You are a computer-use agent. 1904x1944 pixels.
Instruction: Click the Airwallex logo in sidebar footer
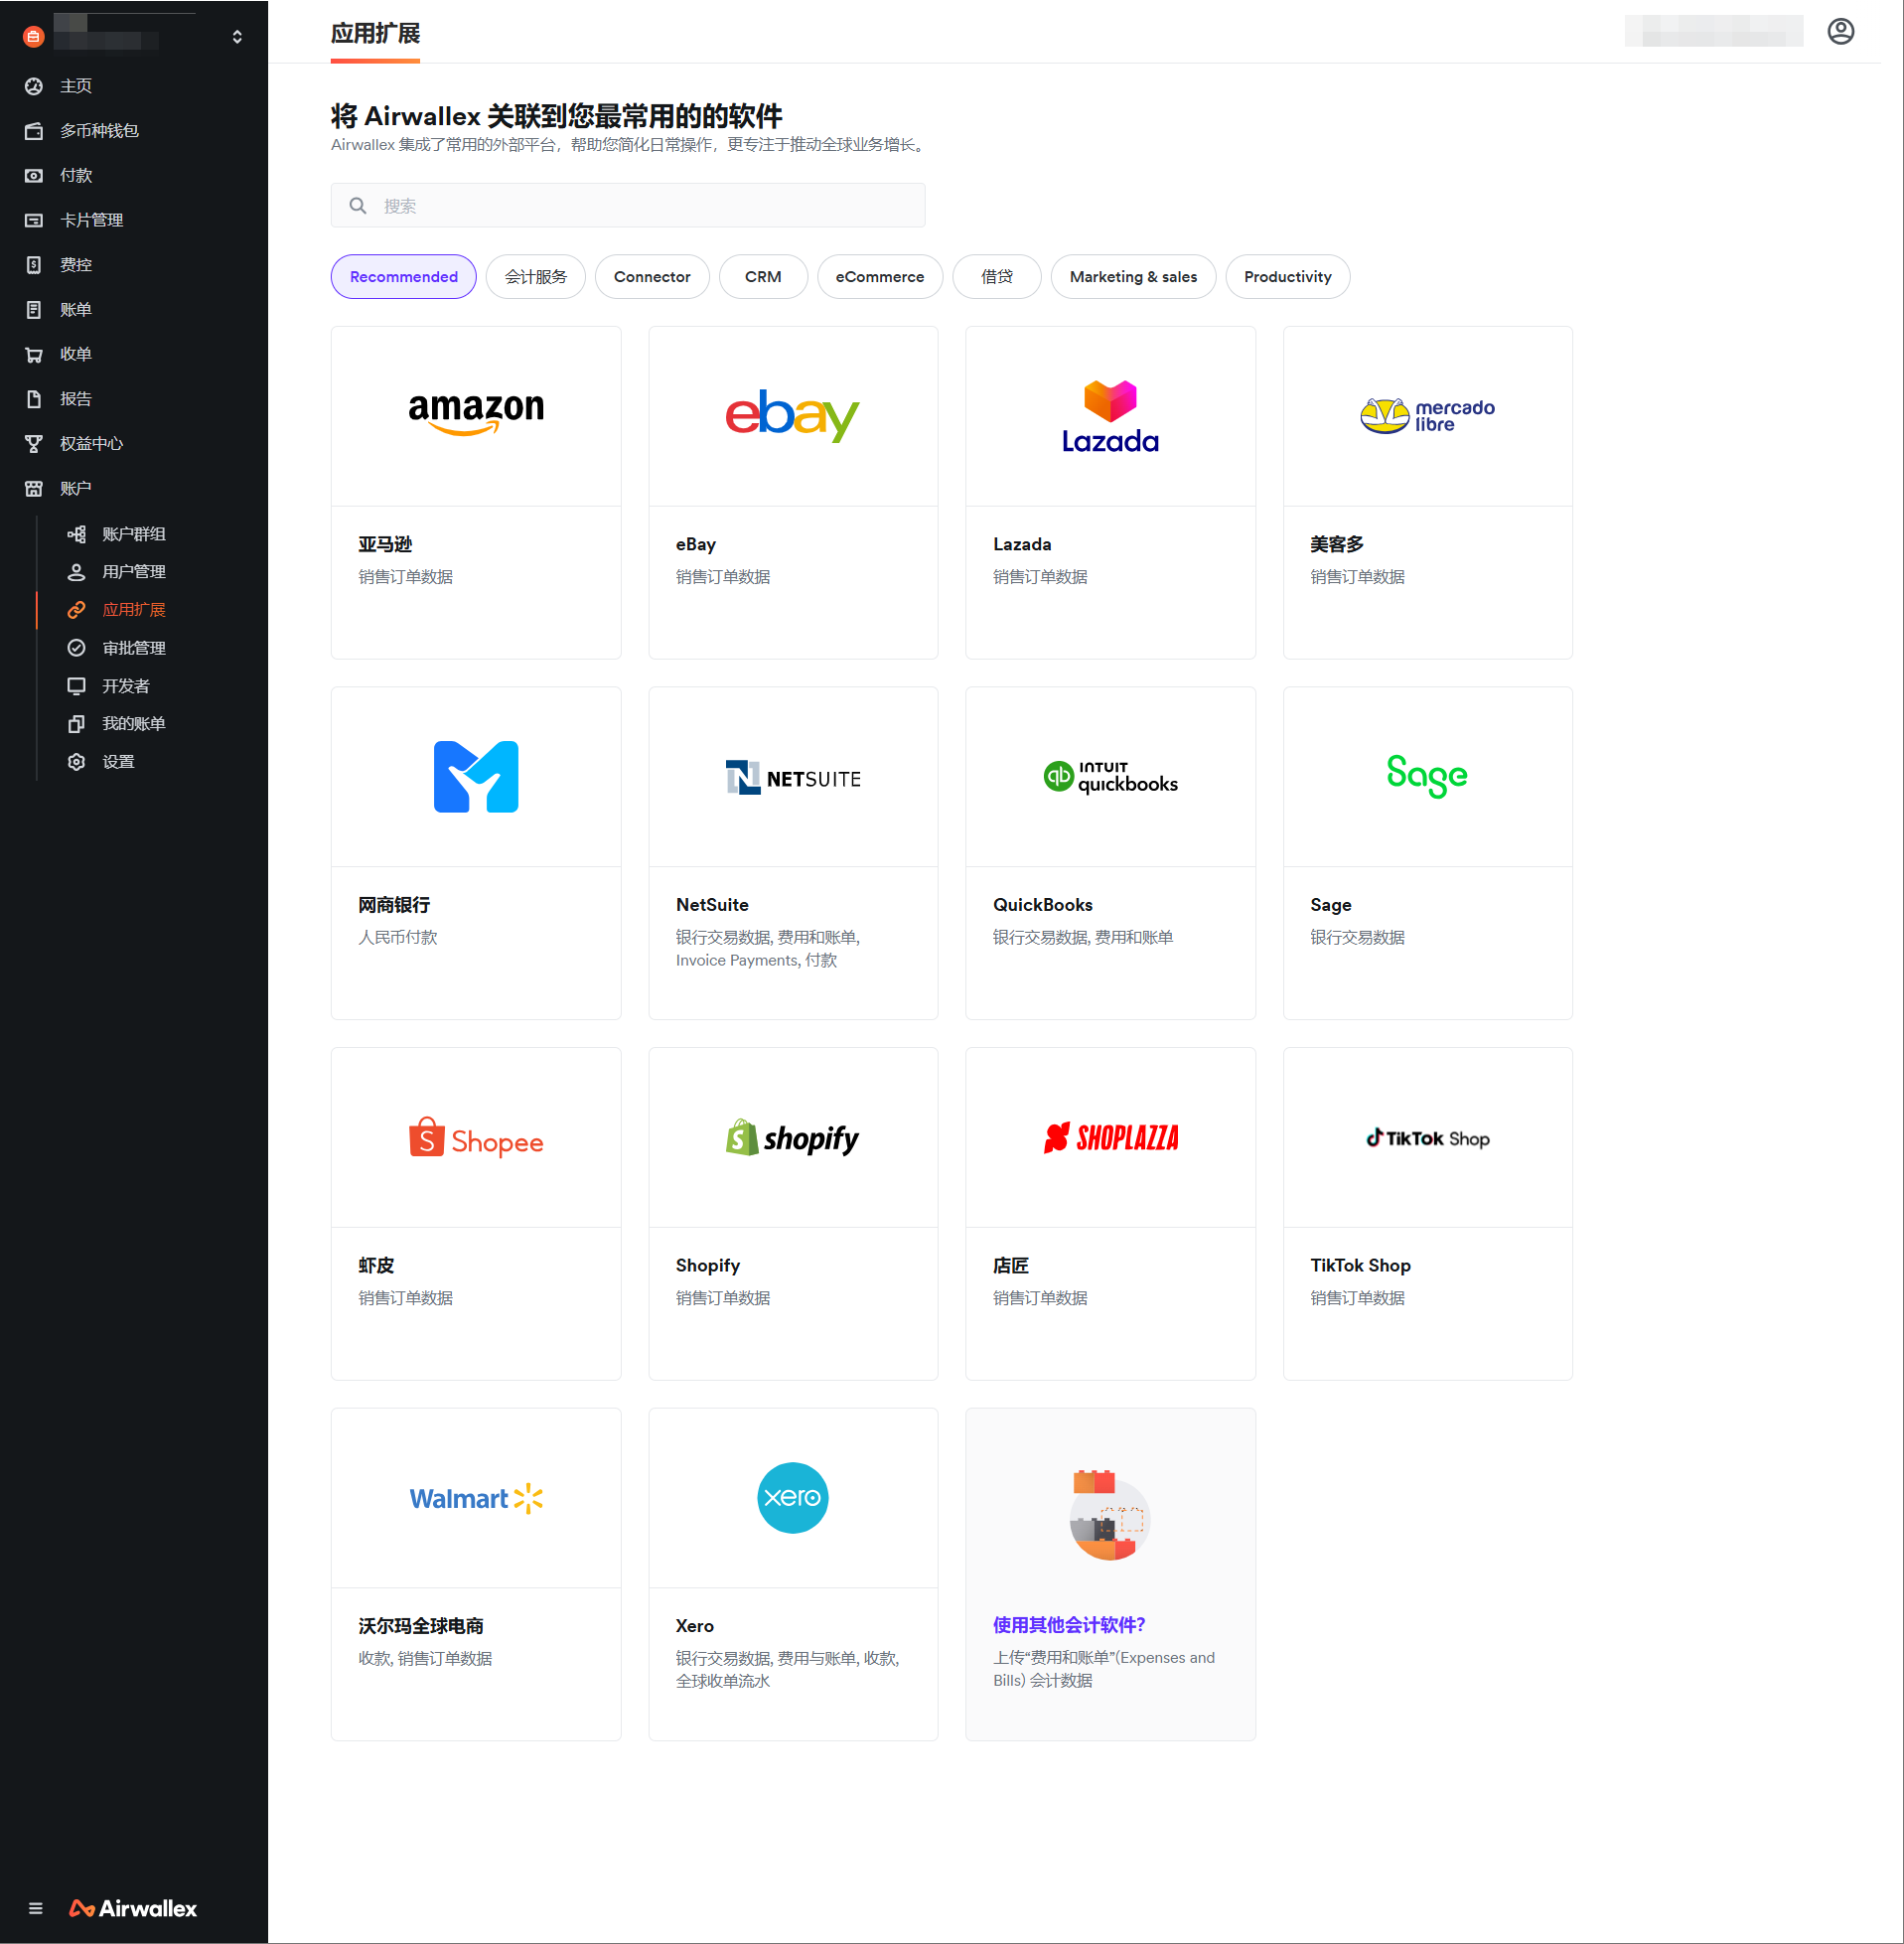click(x=133, y=1908)
